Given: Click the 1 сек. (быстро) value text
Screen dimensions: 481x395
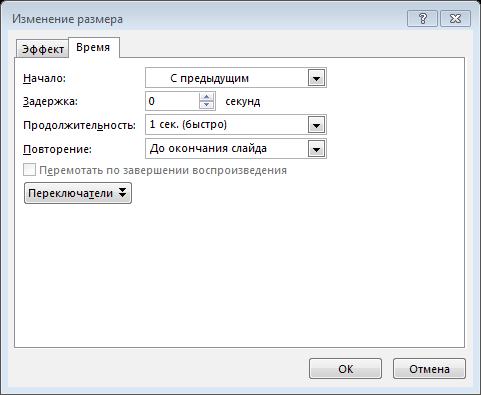Looking at the screenshot, I should click(188, 125).
